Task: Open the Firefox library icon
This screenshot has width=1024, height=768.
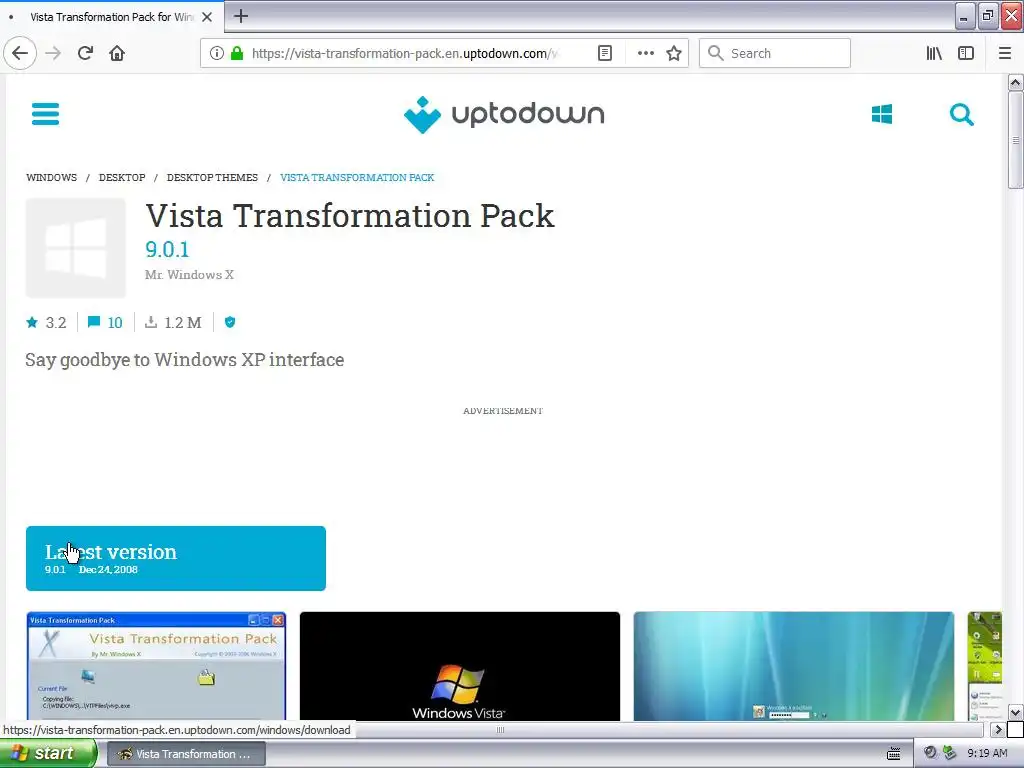Action: click(x=934, y=53)
